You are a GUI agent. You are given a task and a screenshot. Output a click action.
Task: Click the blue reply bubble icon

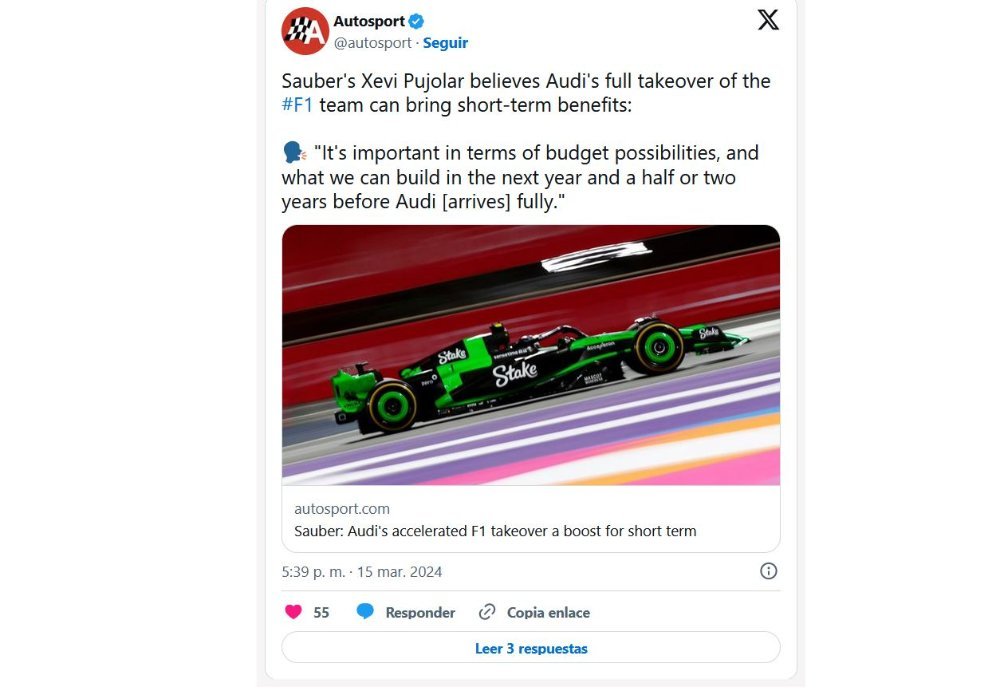[x=365, y=612]
